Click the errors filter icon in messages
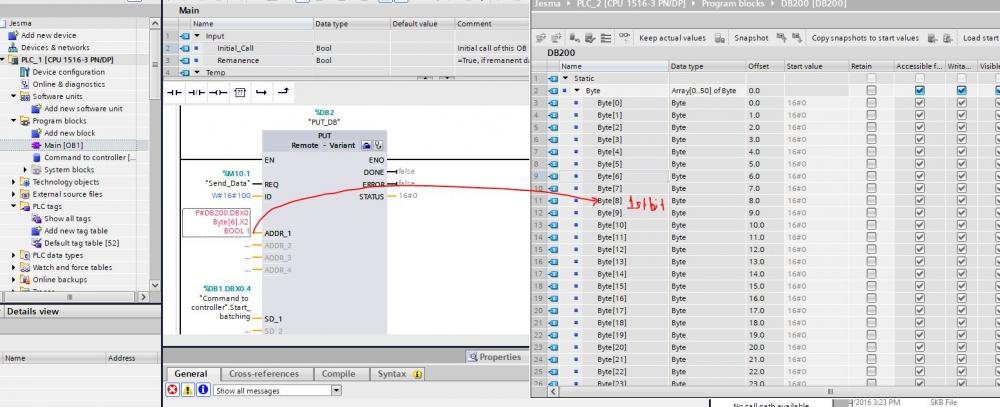 pos(172,390)
